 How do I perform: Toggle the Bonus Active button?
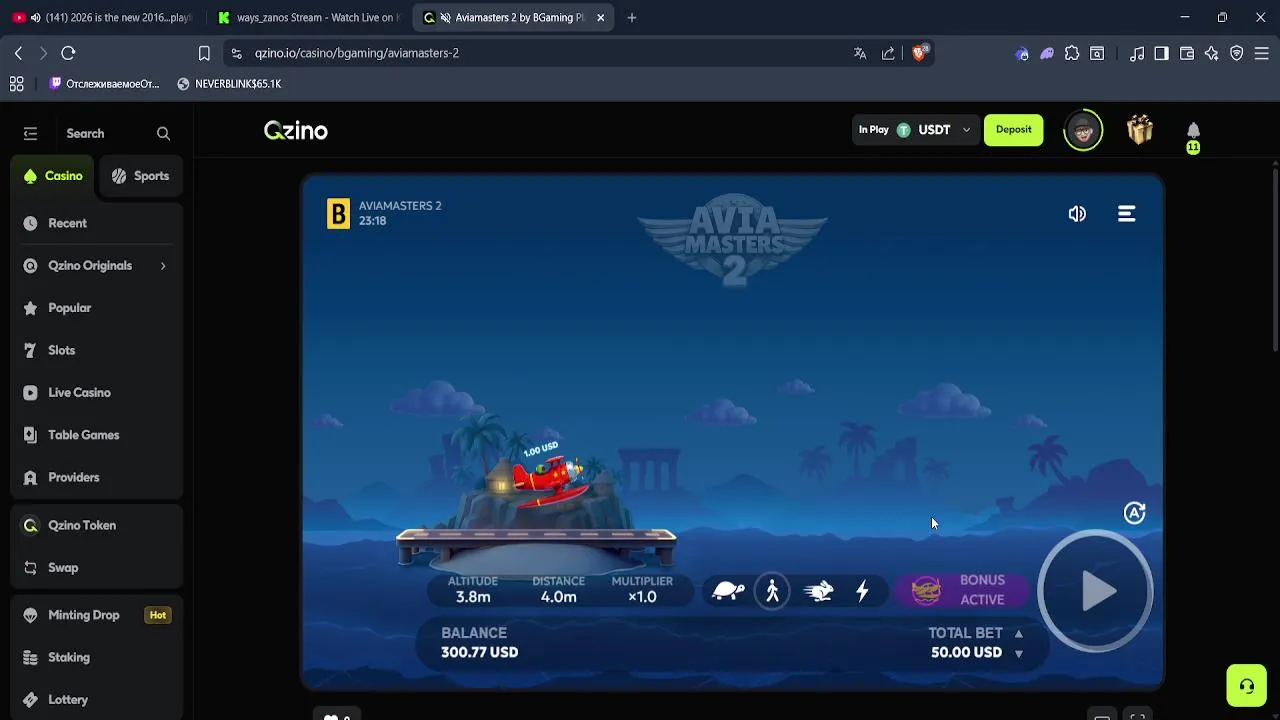point(962,590)
